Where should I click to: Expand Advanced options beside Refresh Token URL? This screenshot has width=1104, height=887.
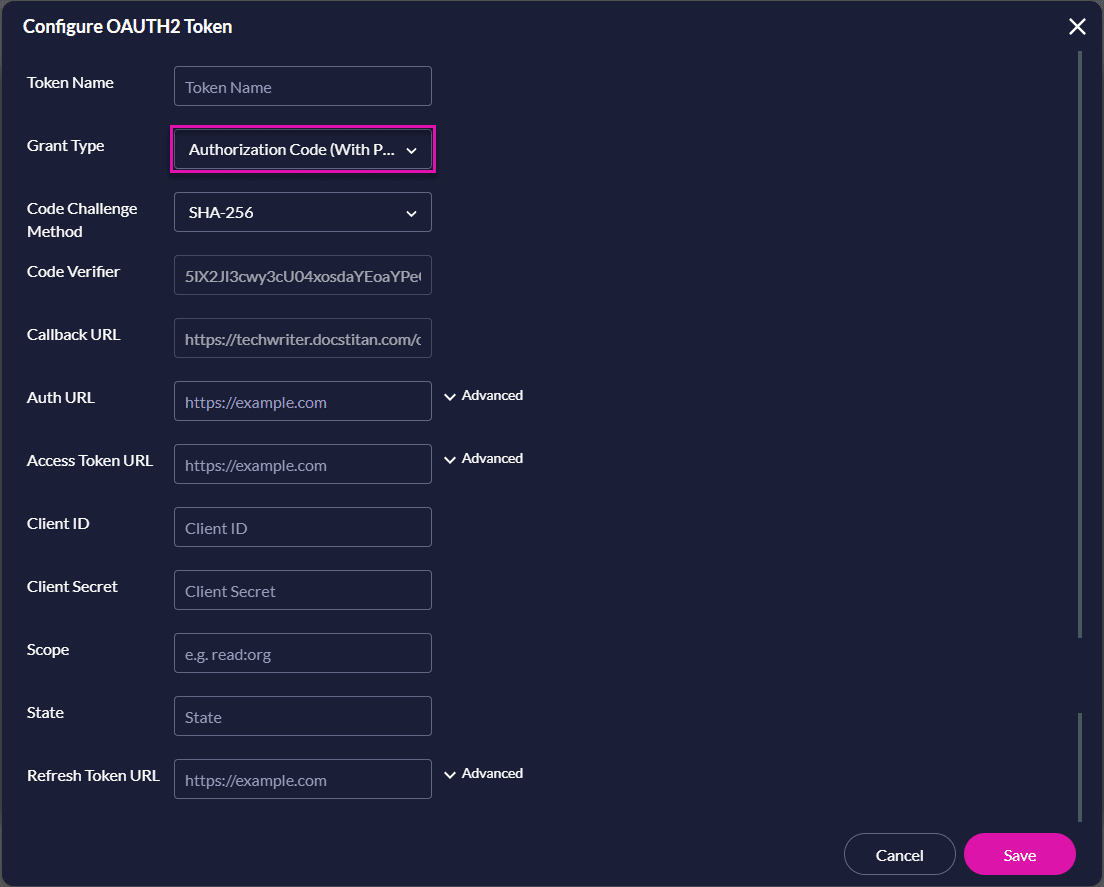pos(483,773)
